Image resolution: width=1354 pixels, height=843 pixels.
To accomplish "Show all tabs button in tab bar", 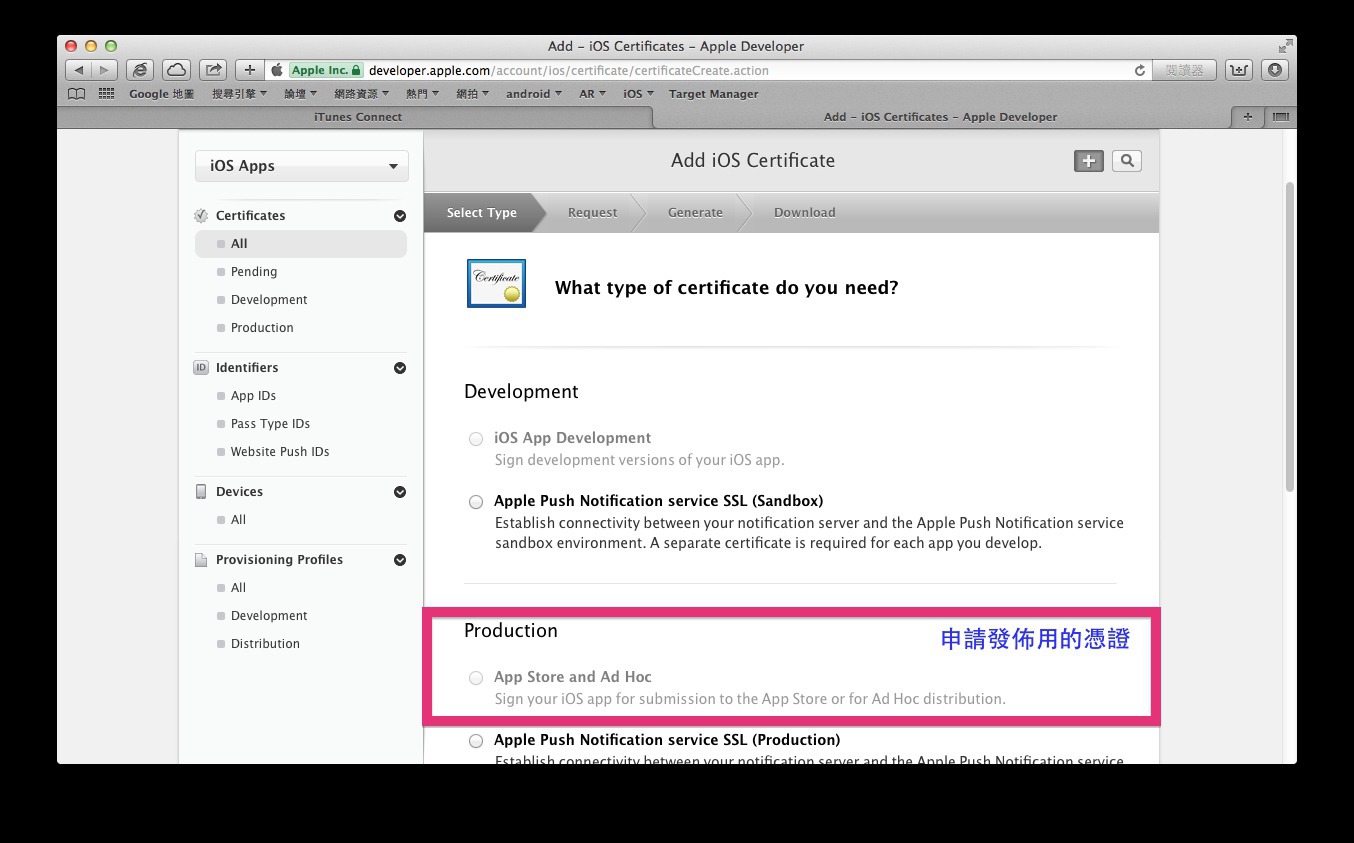I will [x=1280, y=117].
